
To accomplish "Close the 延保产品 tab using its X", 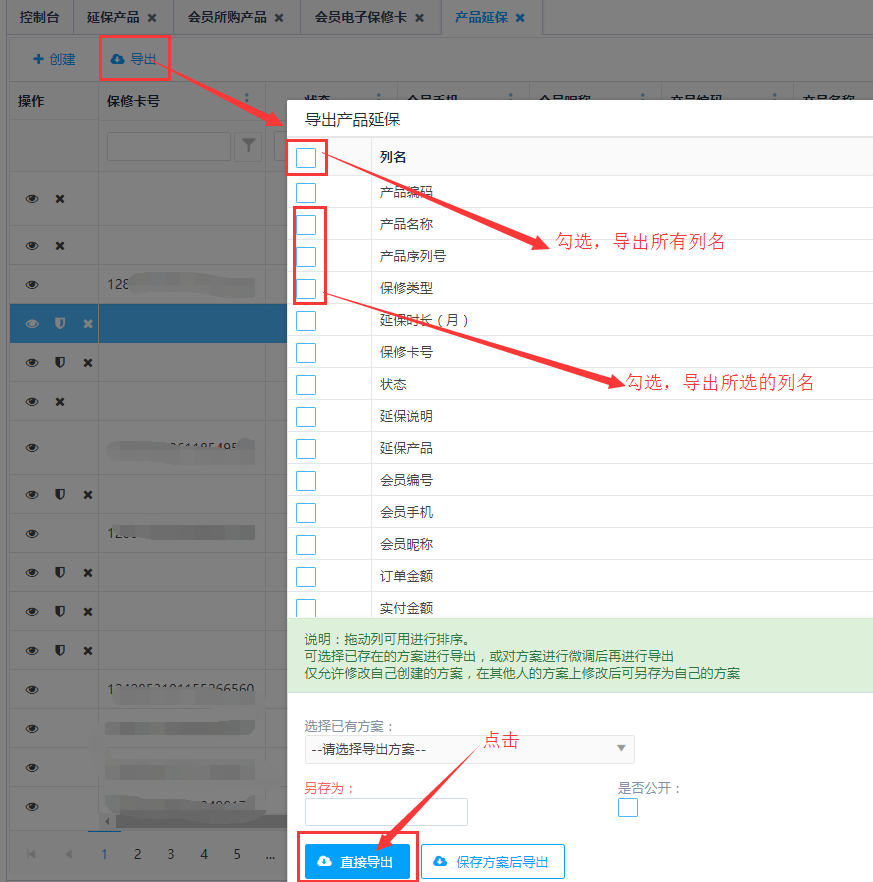I will click(x=152, y=18).
